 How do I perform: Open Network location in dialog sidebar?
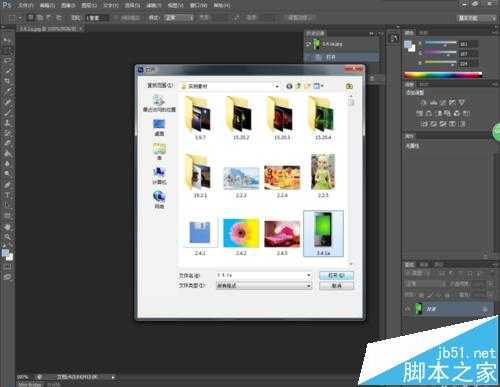[x=159, y=200]
